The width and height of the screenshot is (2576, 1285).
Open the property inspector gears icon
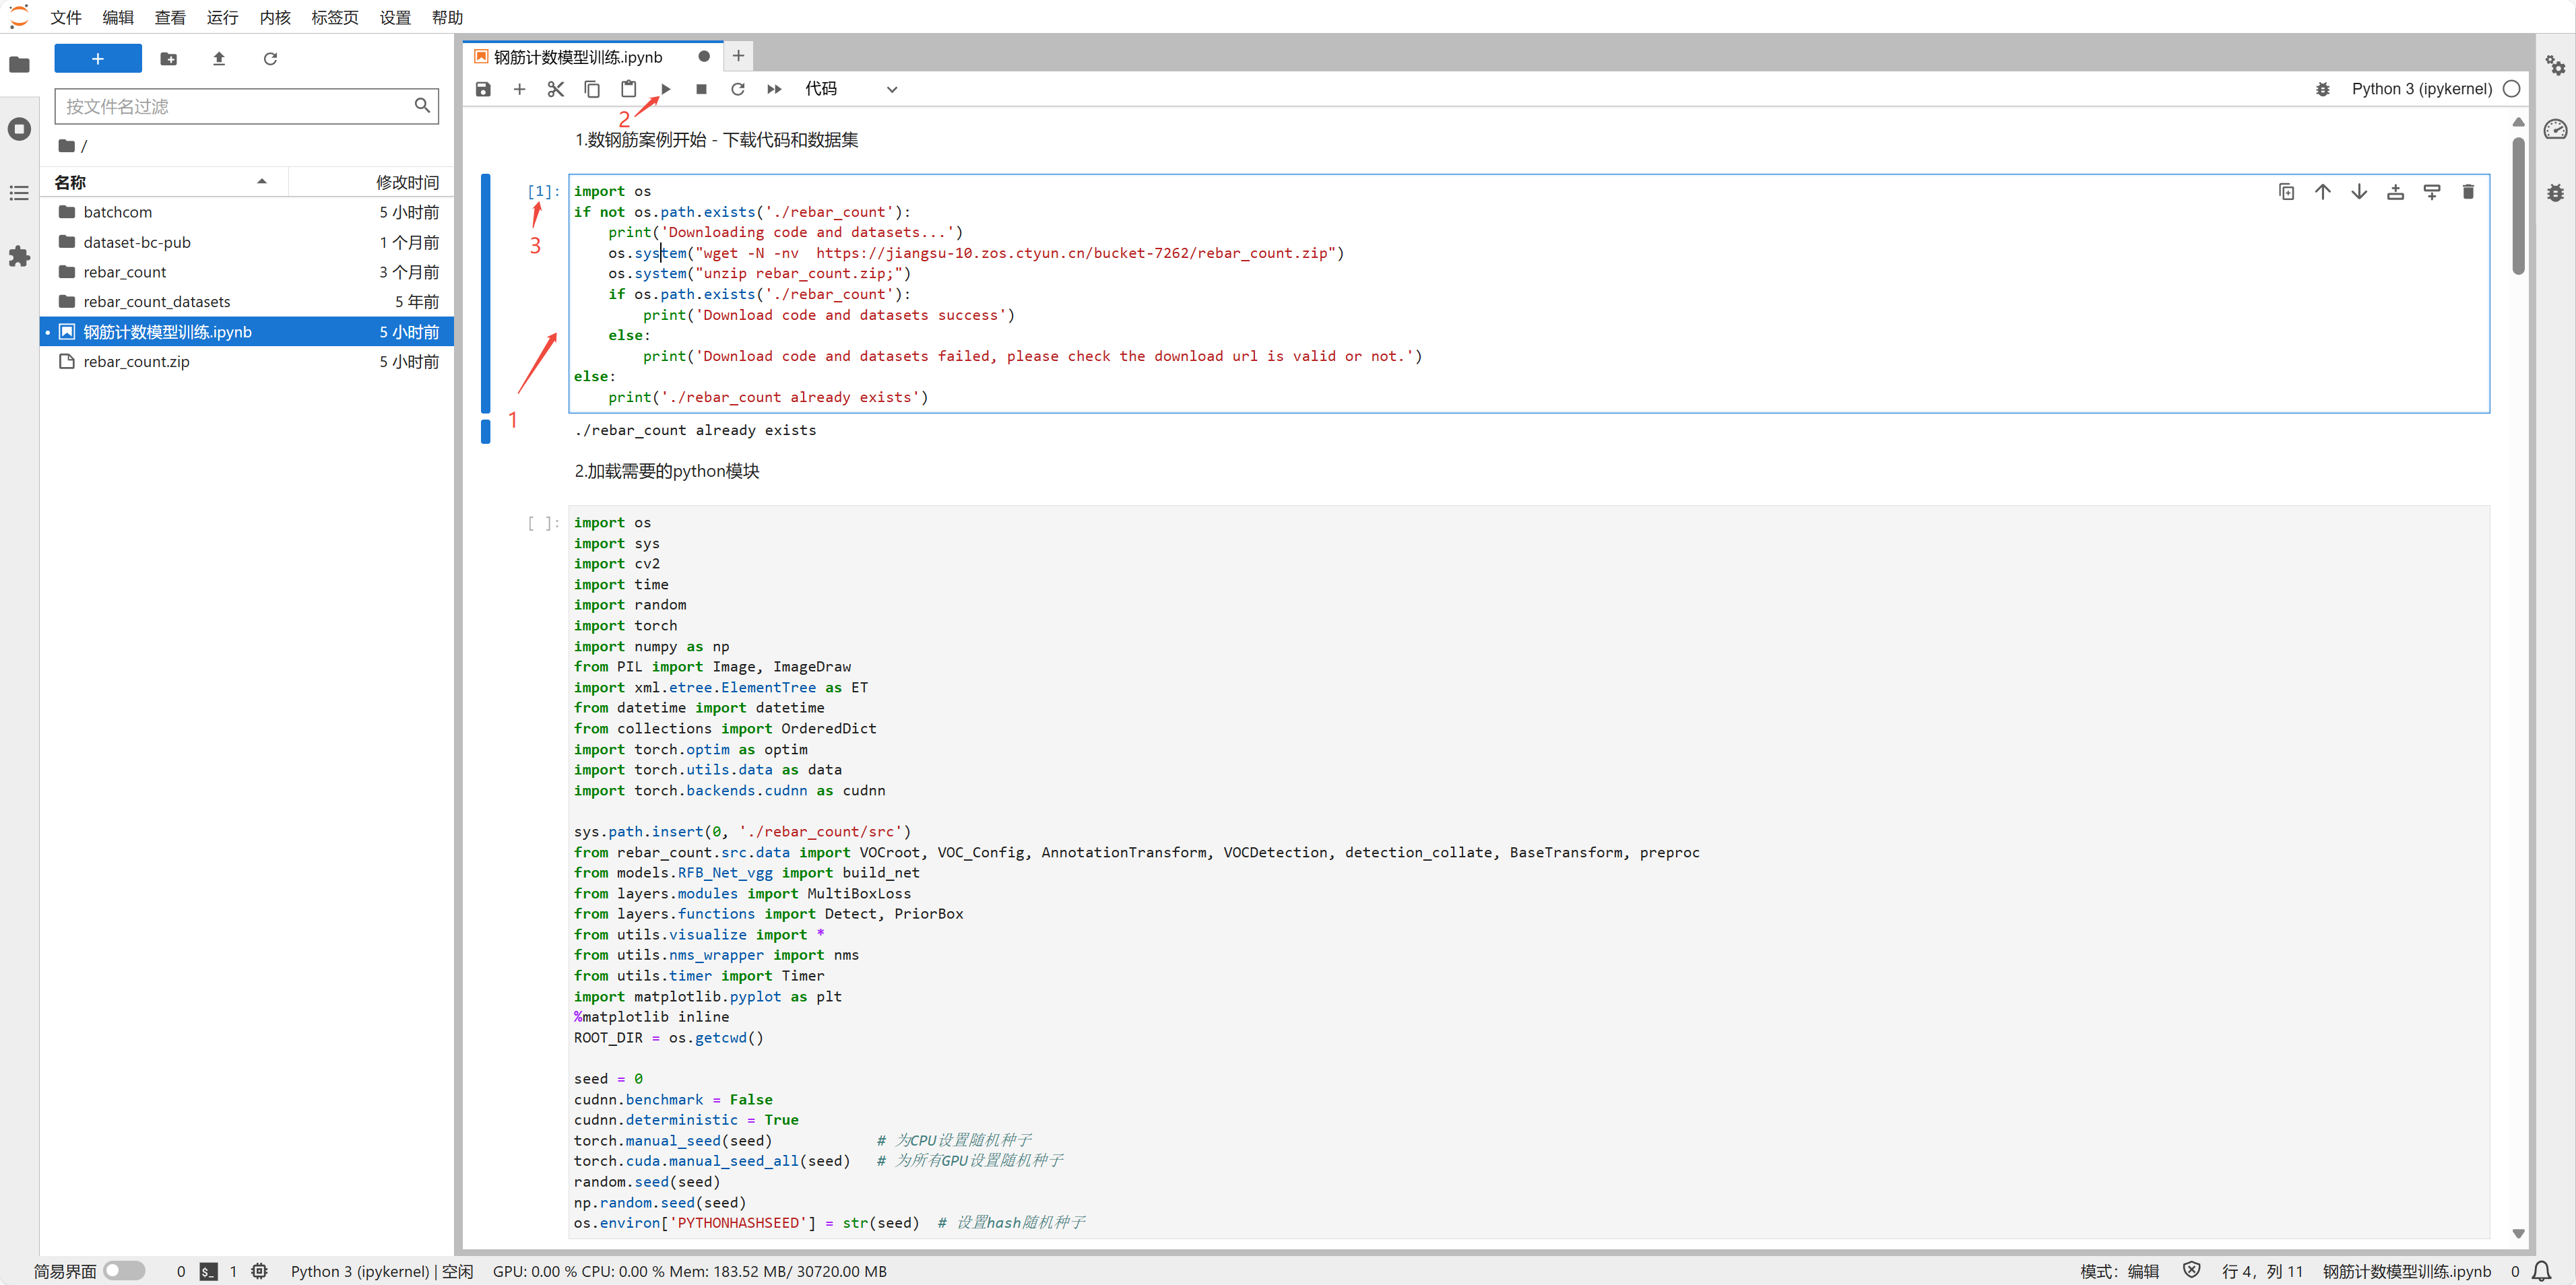click(2555, 65)
